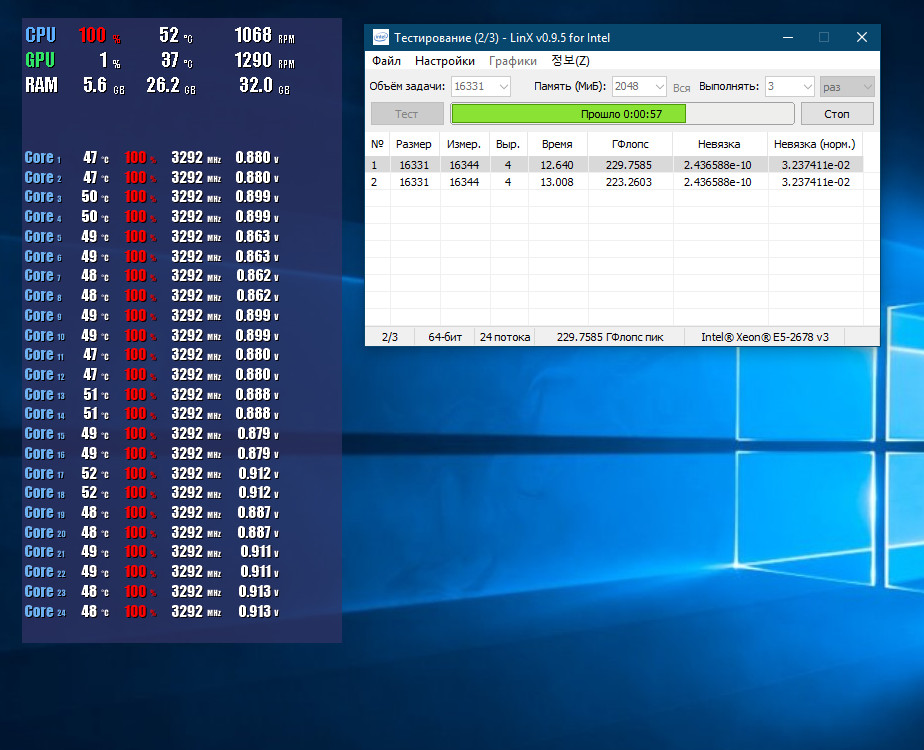
Task: Click the Core 13 label in overlay
Action: point(45,395)
